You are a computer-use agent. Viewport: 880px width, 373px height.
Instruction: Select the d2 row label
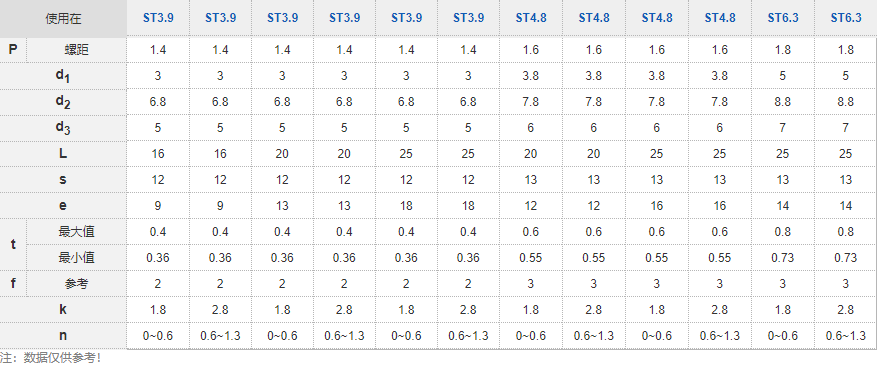[63, 102]
